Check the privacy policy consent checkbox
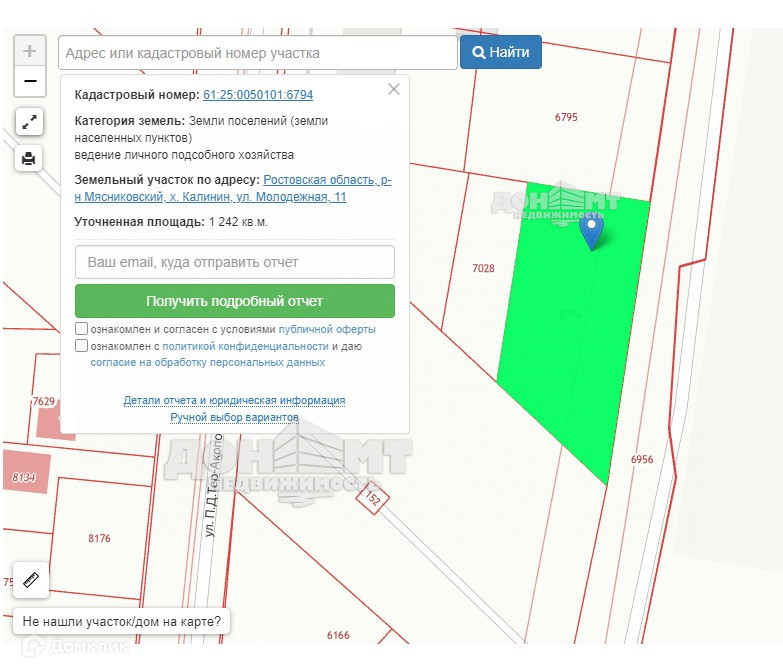Image resolution: width=783 pixels, height=672 pixels. 81,345
